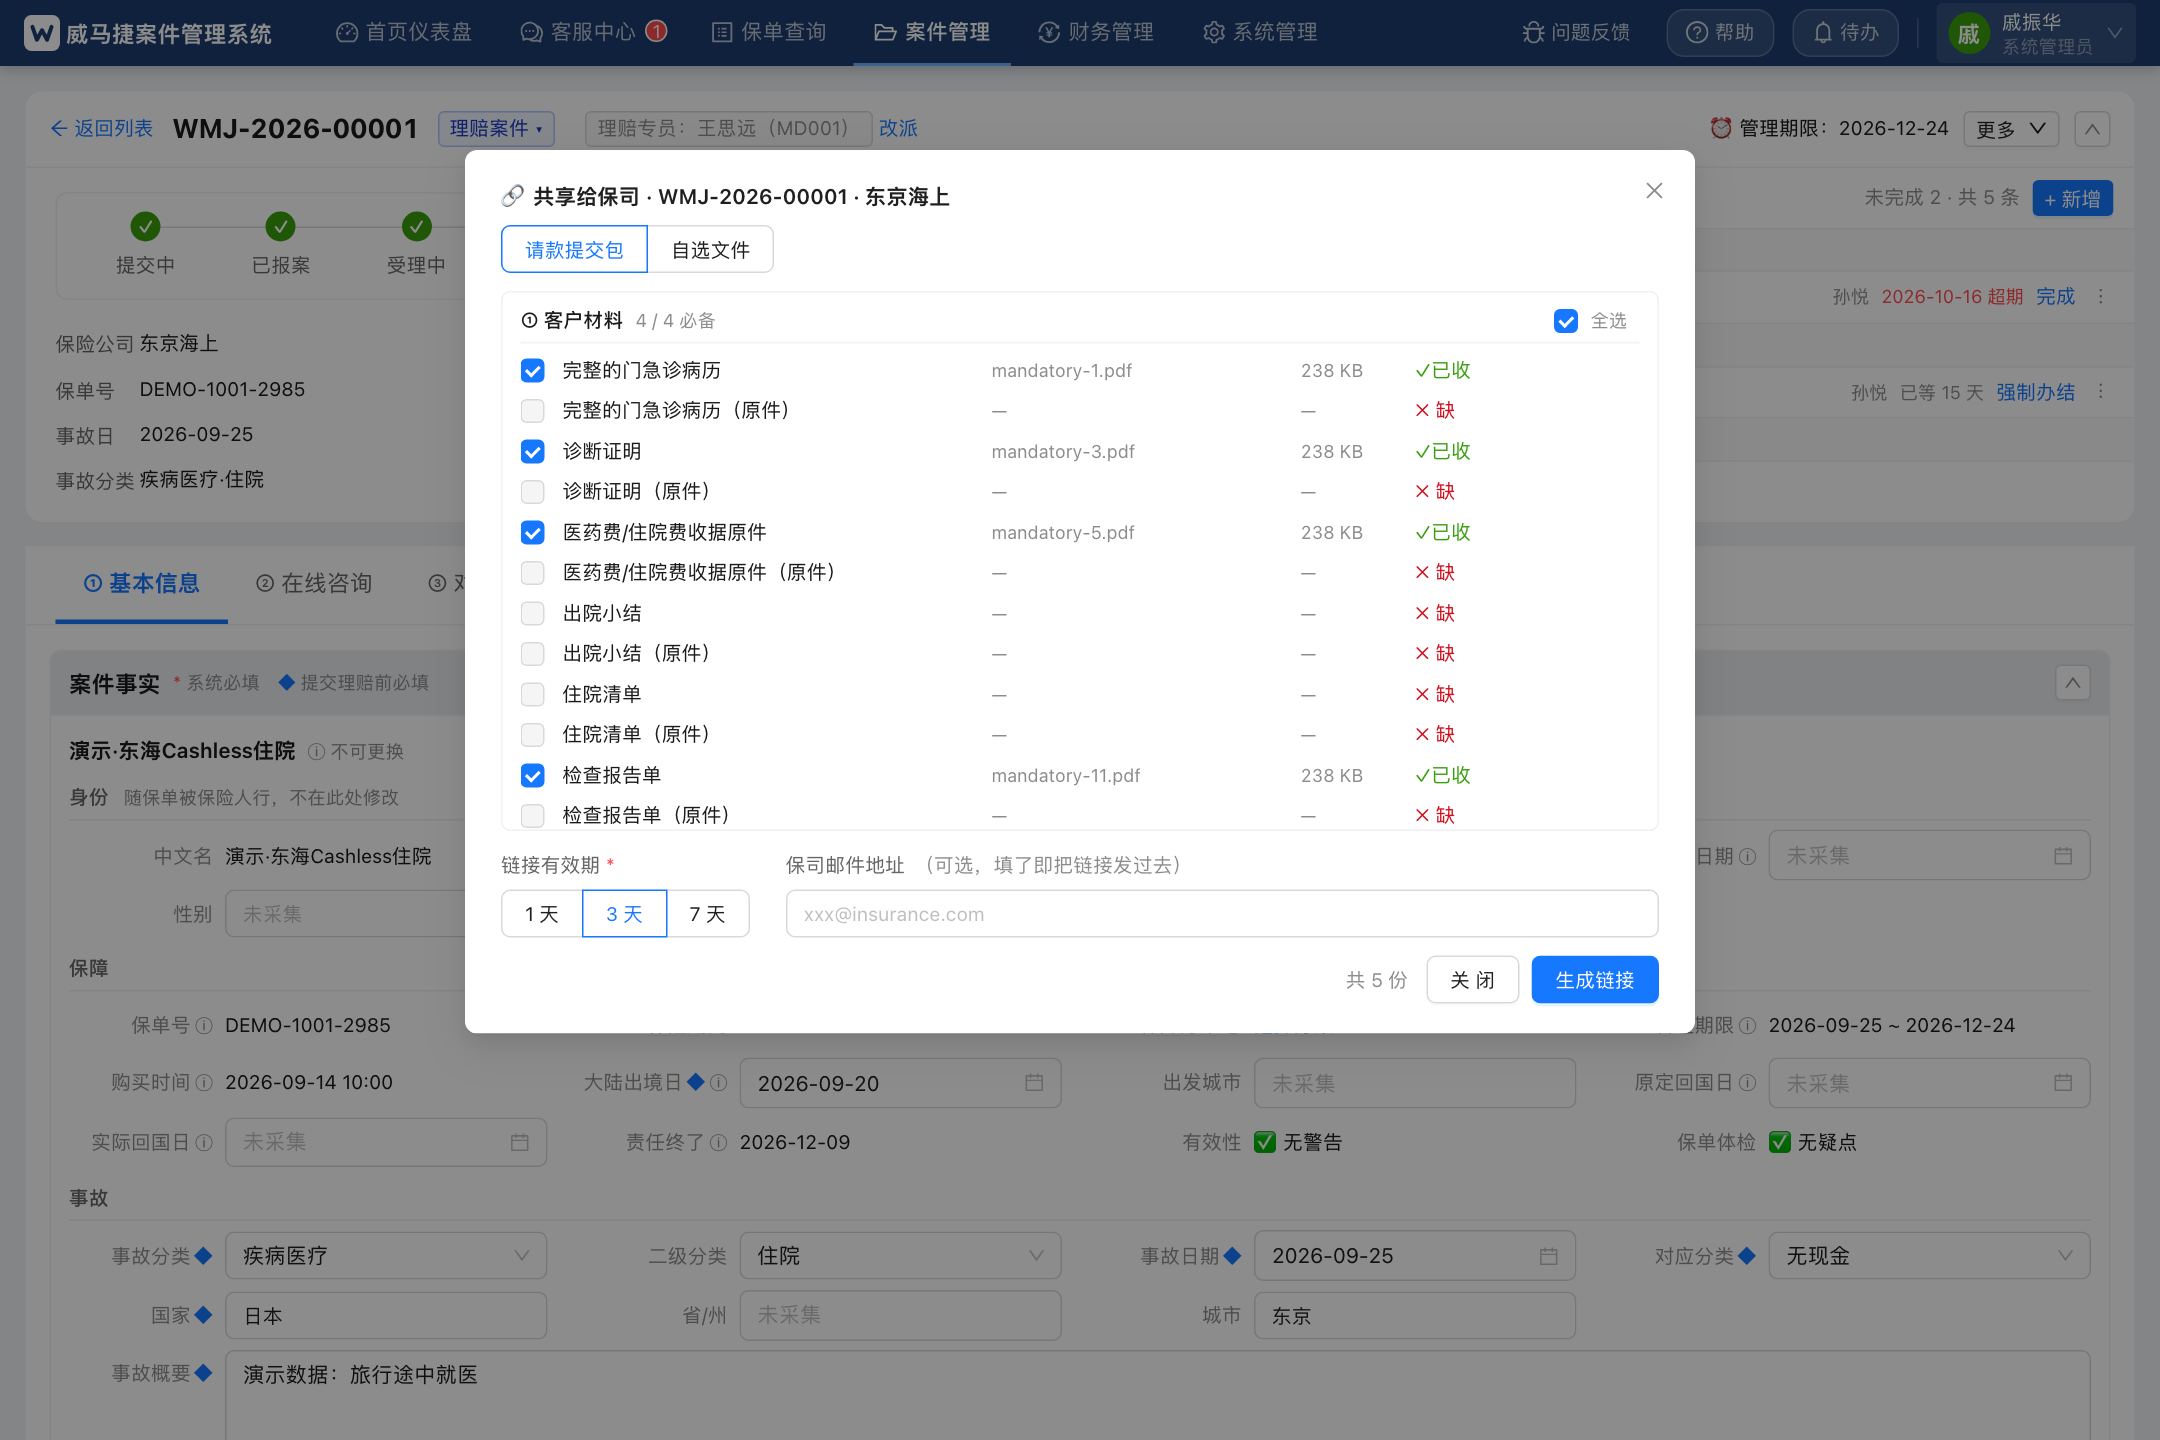Select 7 天 link validity
The width and height of the screenshot is (2160, 1440).
708,914
